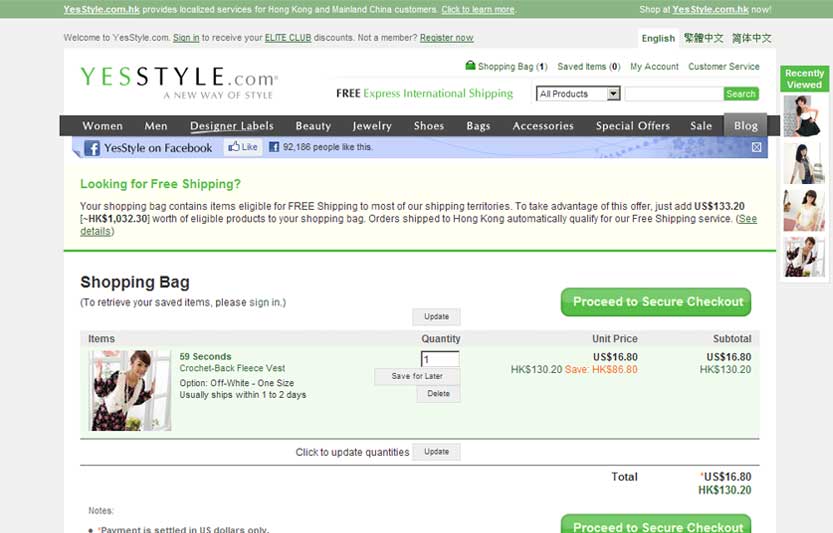Image resolution: width=833 pixels, height=533 pixels.
Task: Open the Women menu category
Action: click(102, 126)
